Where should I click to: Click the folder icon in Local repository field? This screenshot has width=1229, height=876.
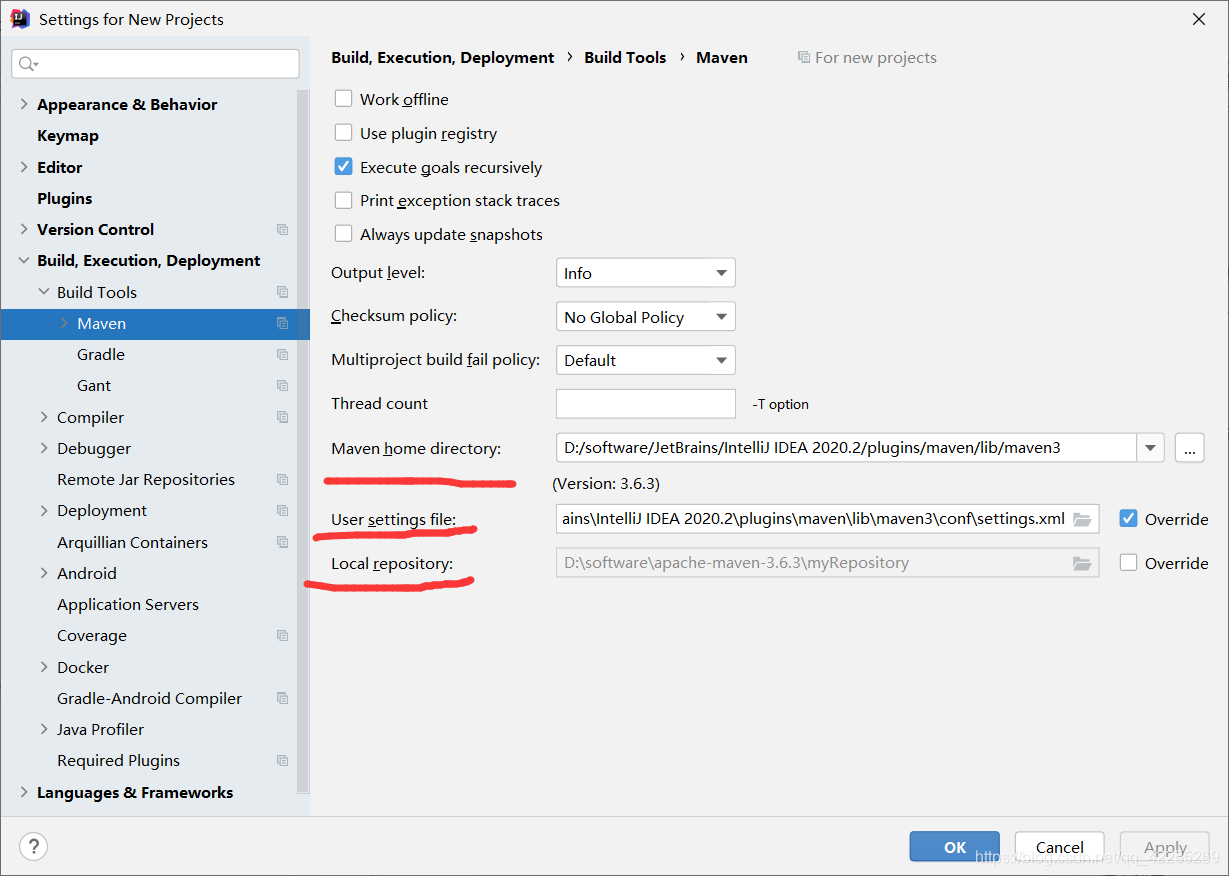click(x=1082, y=563)
